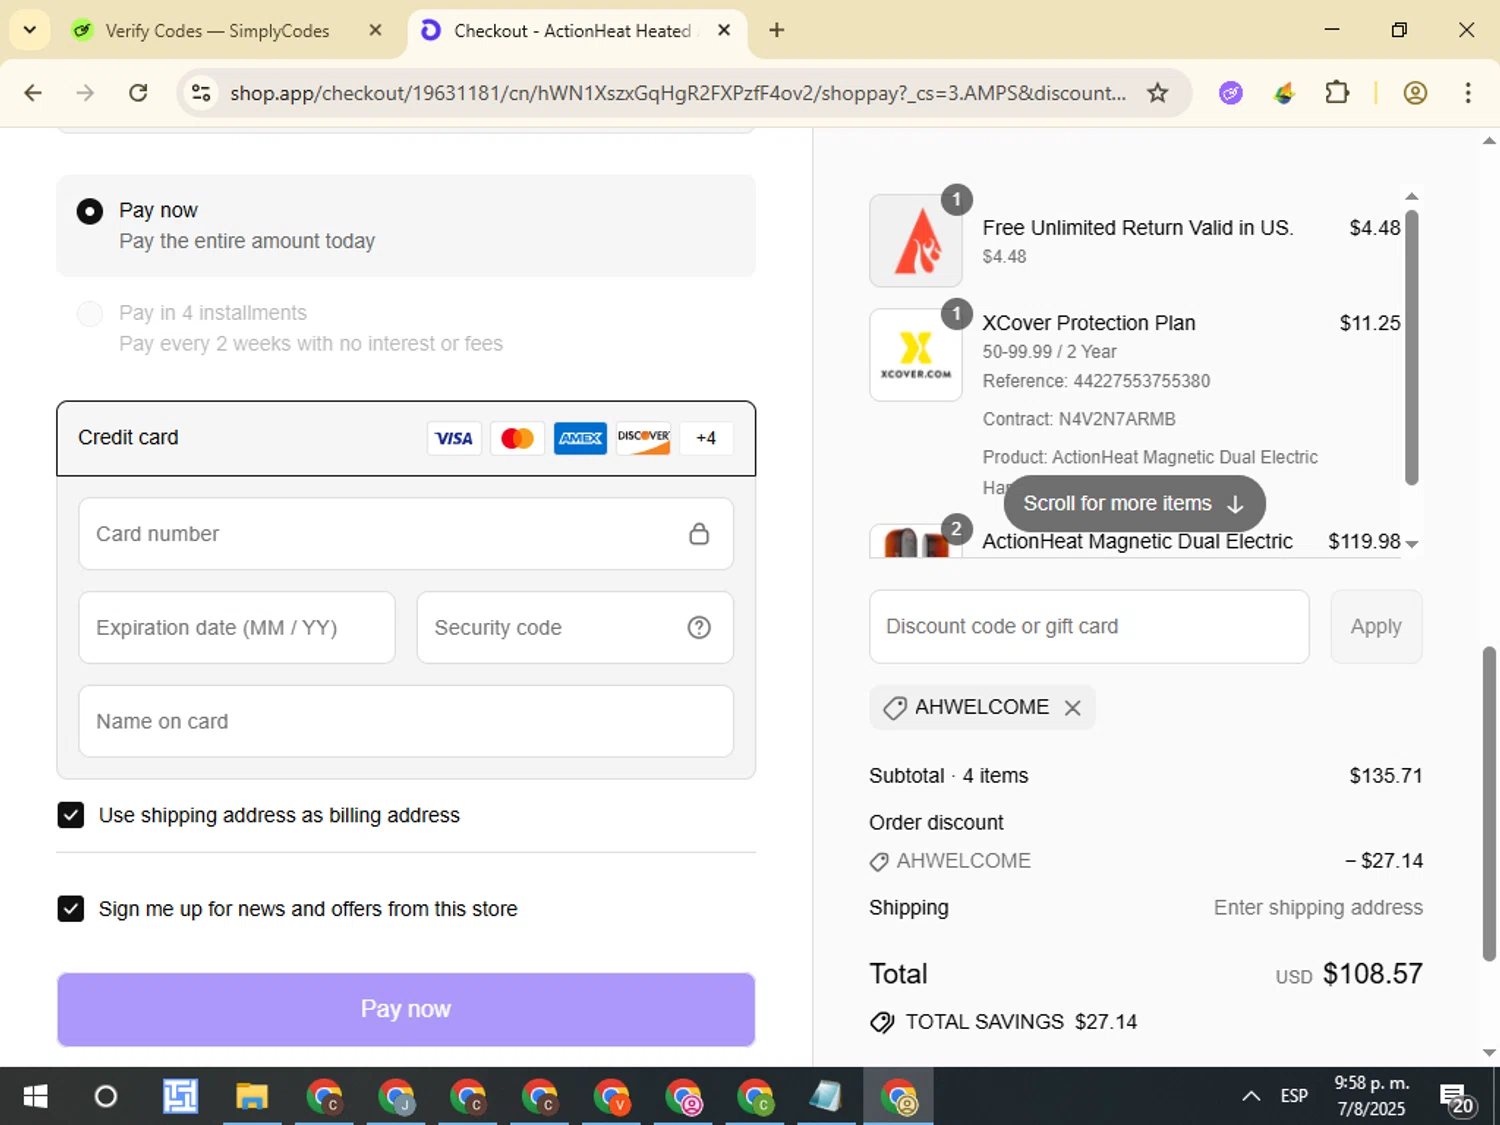Open the XCover Protection Plan thumbnail
Screen dimensions: 1500x1125
tap(916, 355)
